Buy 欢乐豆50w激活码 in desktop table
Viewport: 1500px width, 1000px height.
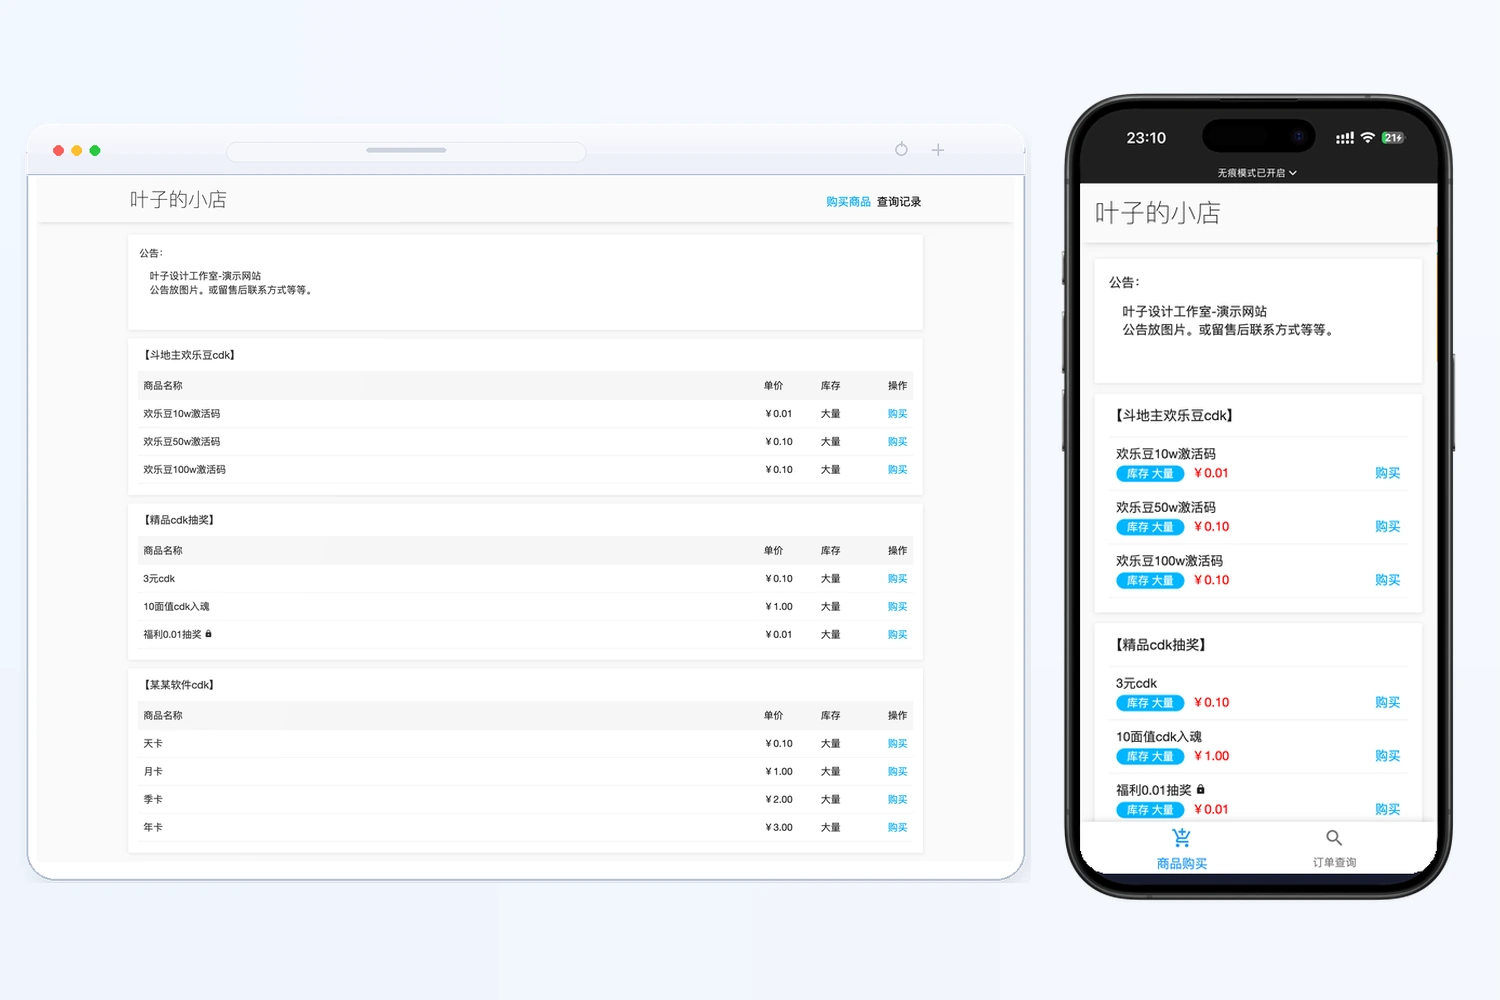click(x=897, y=442)
